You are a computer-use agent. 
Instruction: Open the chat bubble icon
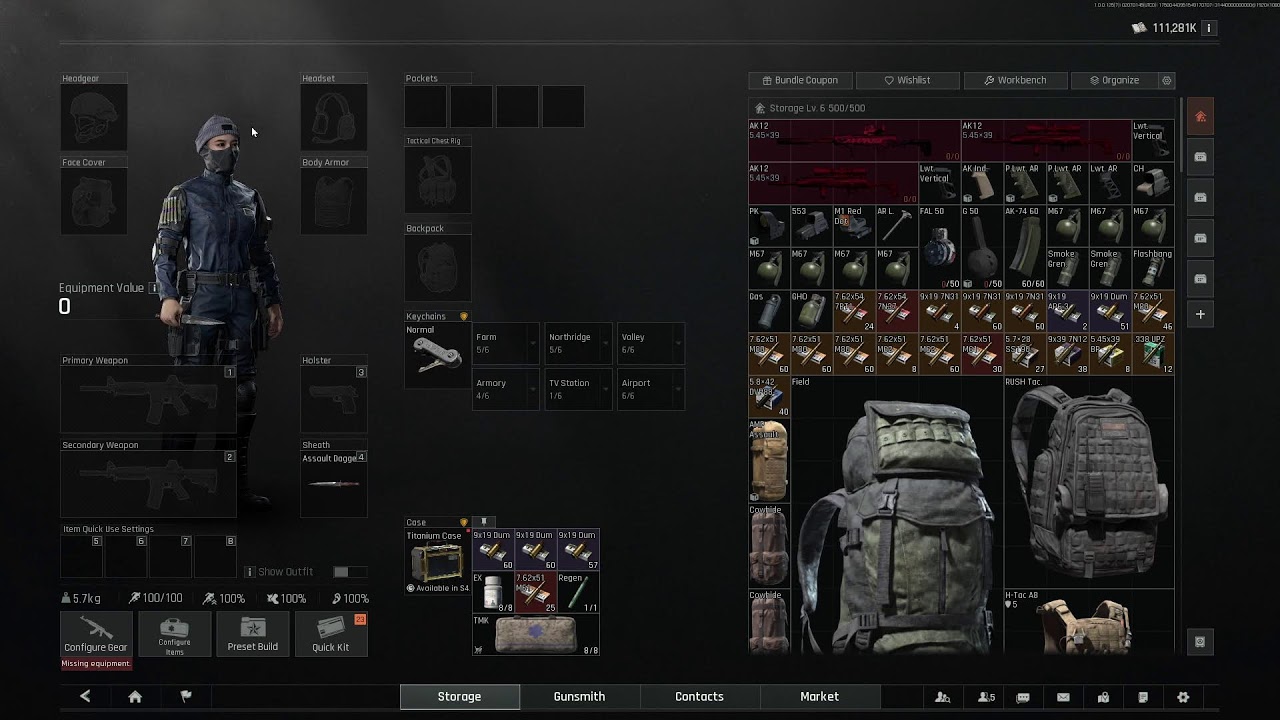click(x=1023, y=697)
